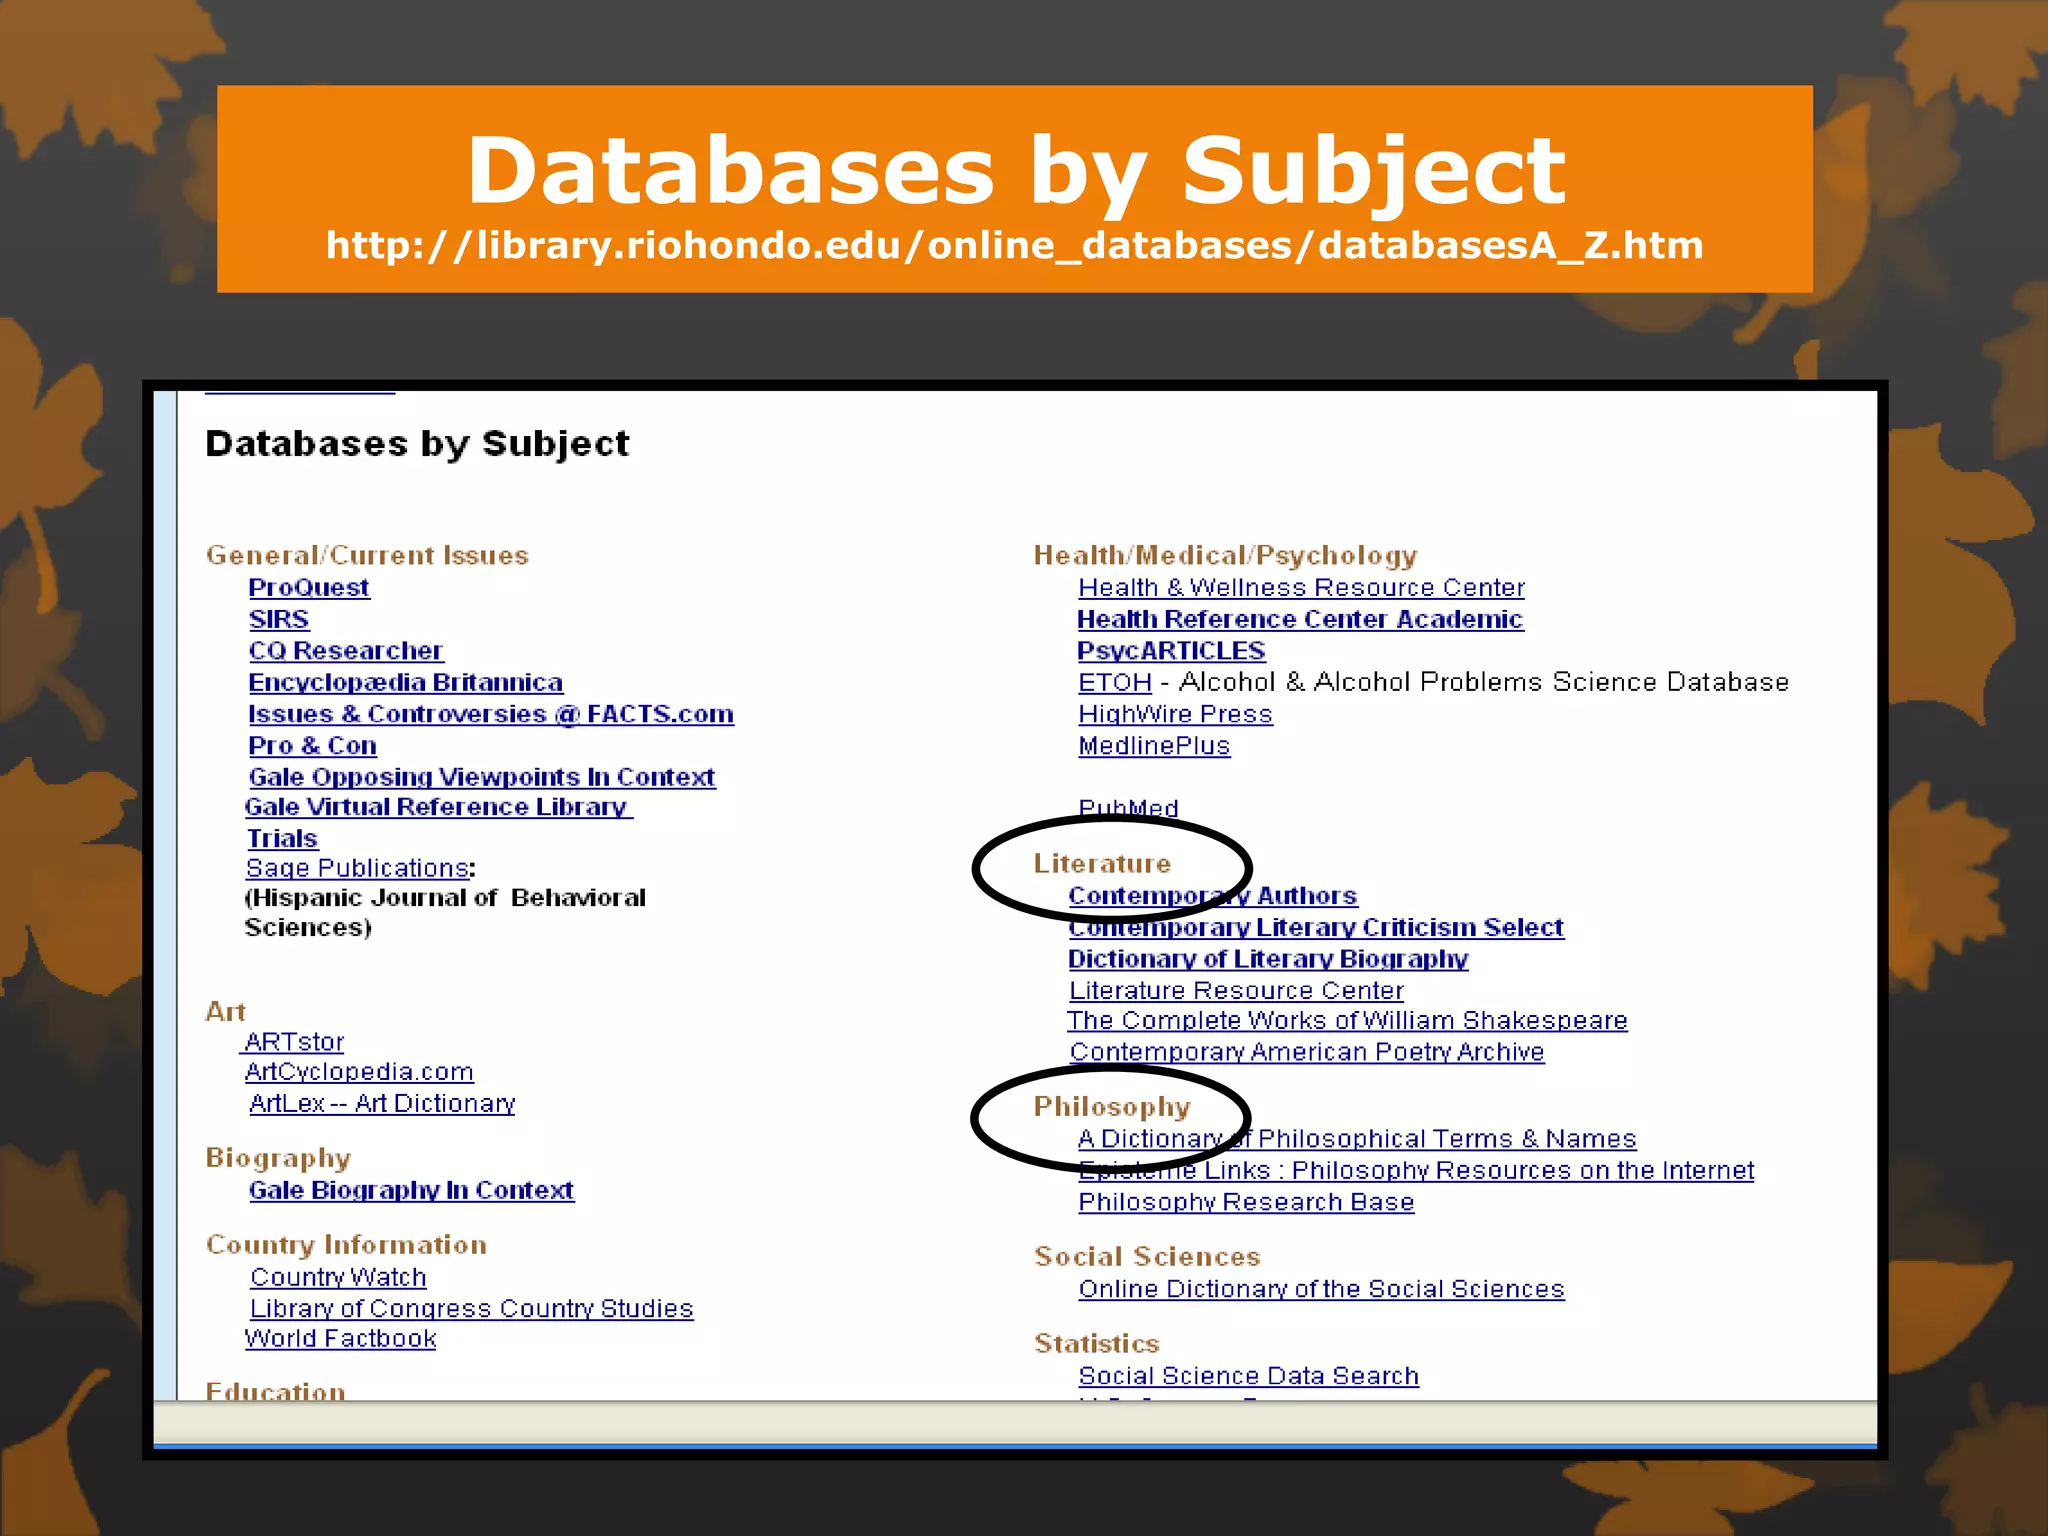Open Philosophy Research Base link
Image resolution: width=2048 pixels, height=1536 pixels.
(1246, 1202)
